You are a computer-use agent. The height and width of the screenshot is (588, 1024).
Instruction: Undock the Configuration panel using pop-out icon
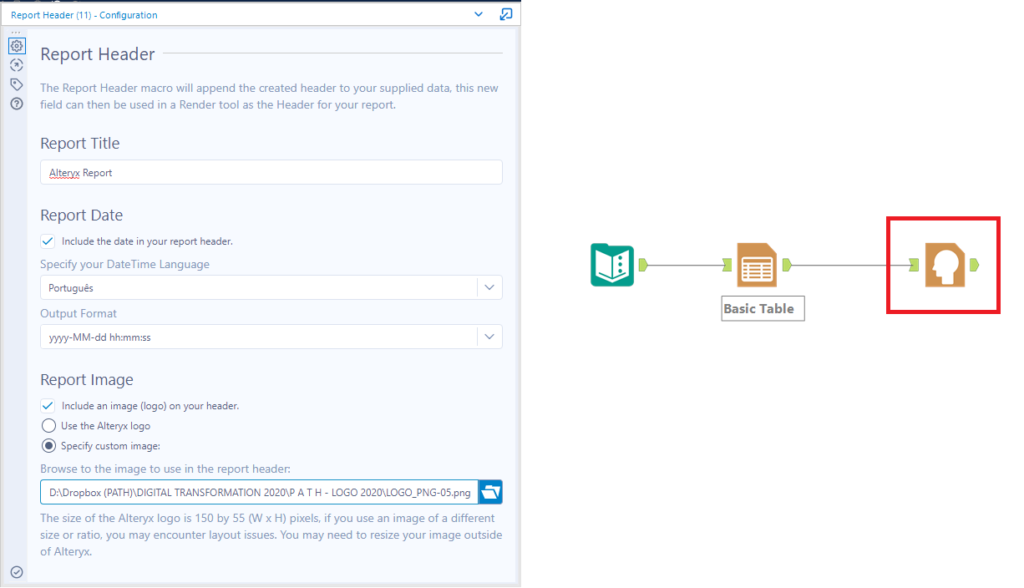click(x=505, y=14)
